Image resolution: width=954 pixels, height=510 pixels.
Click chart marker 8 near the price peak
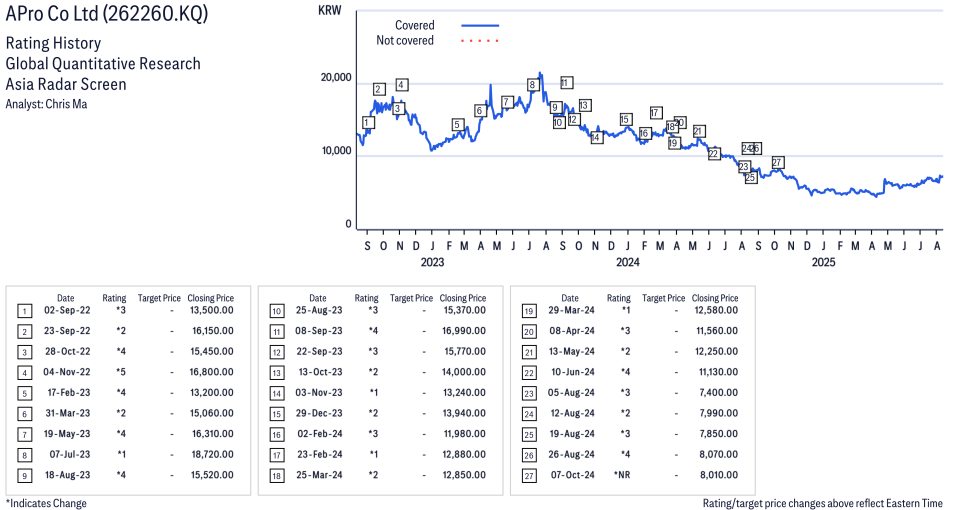[x=533, y=85]
